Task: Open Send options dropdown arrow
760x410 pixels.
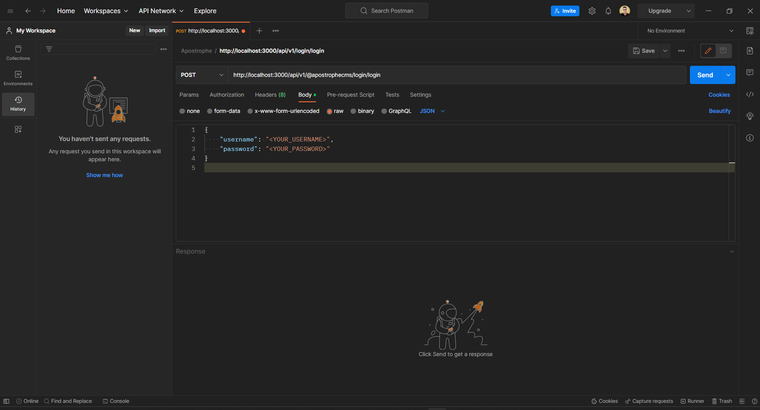Action: click(728, 75)
